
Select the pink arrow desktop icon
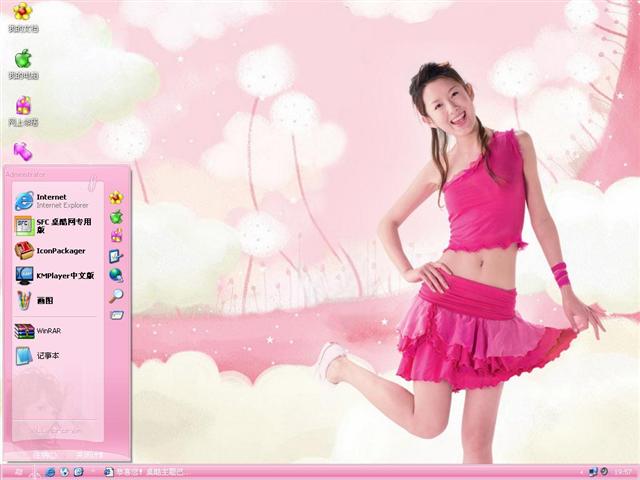pos(22,151)
